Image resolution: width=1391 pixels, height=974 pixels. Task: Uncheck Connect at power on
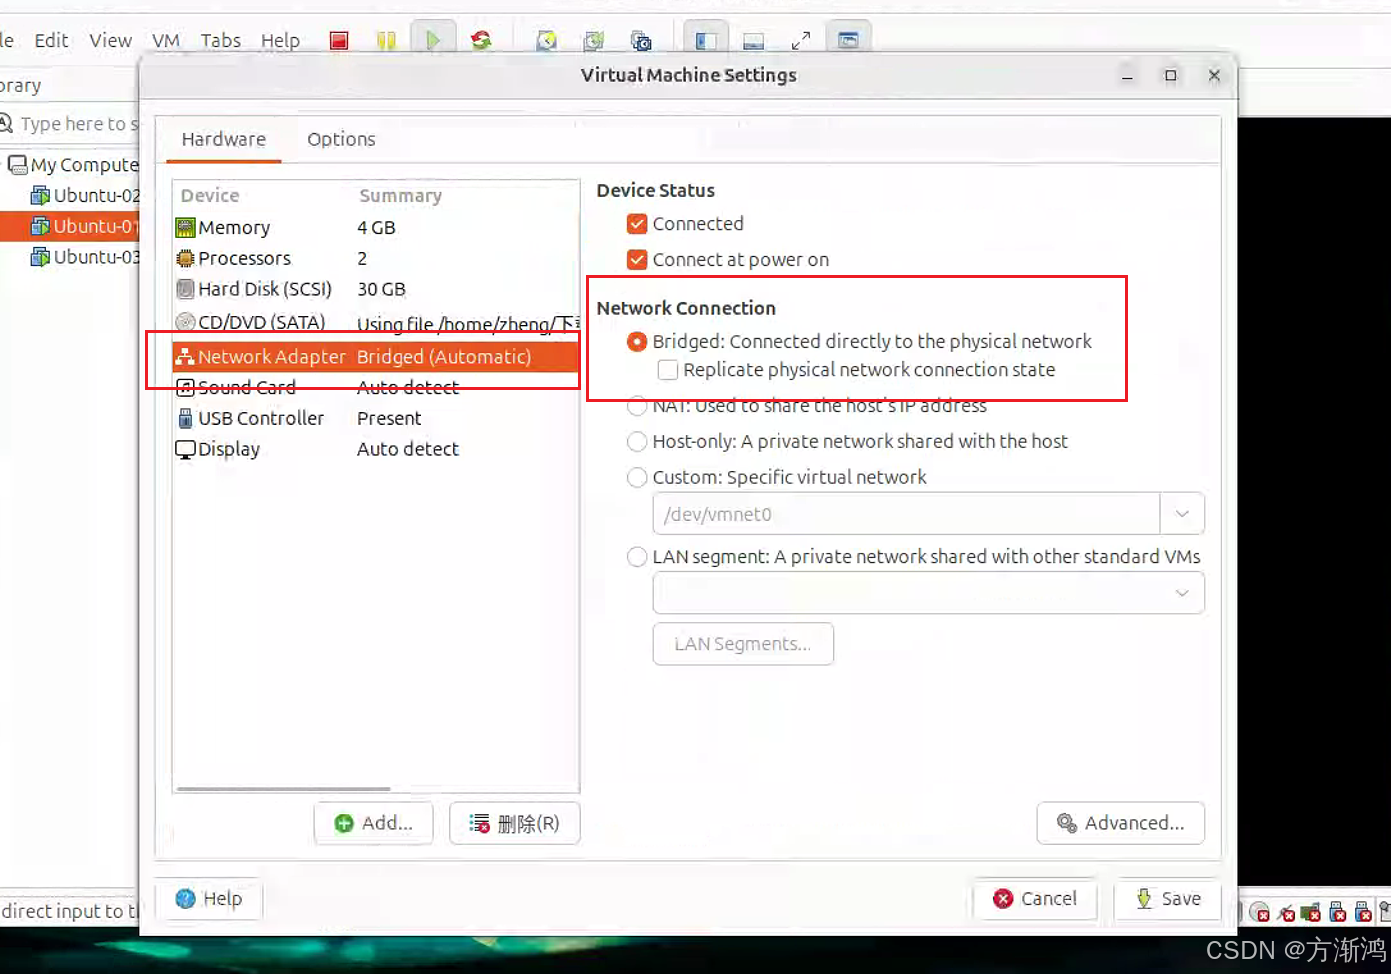coord(637,260)
